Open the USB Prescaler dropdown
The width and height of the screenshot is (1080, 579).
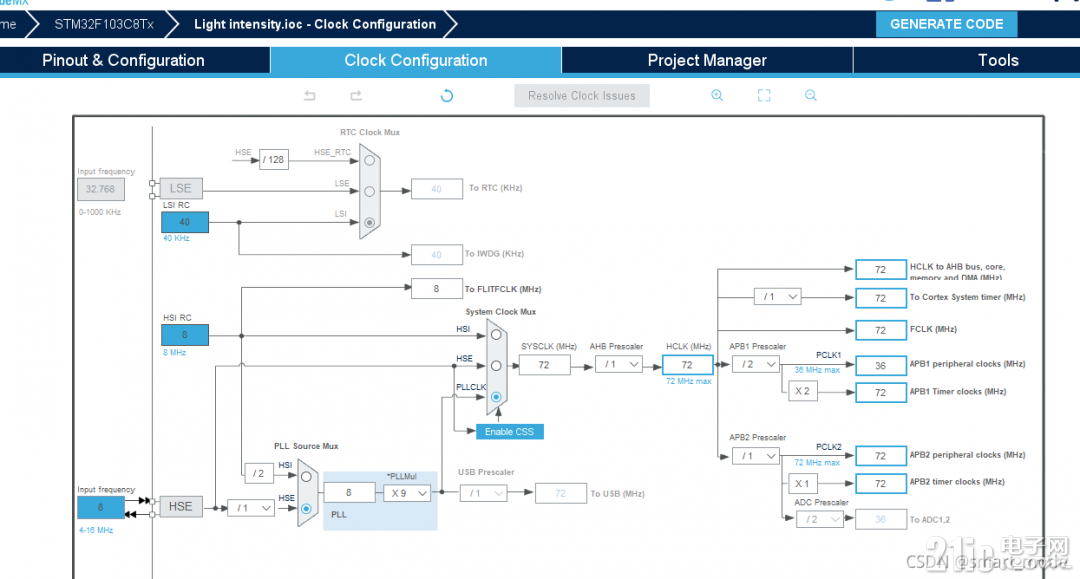(484, 493)
